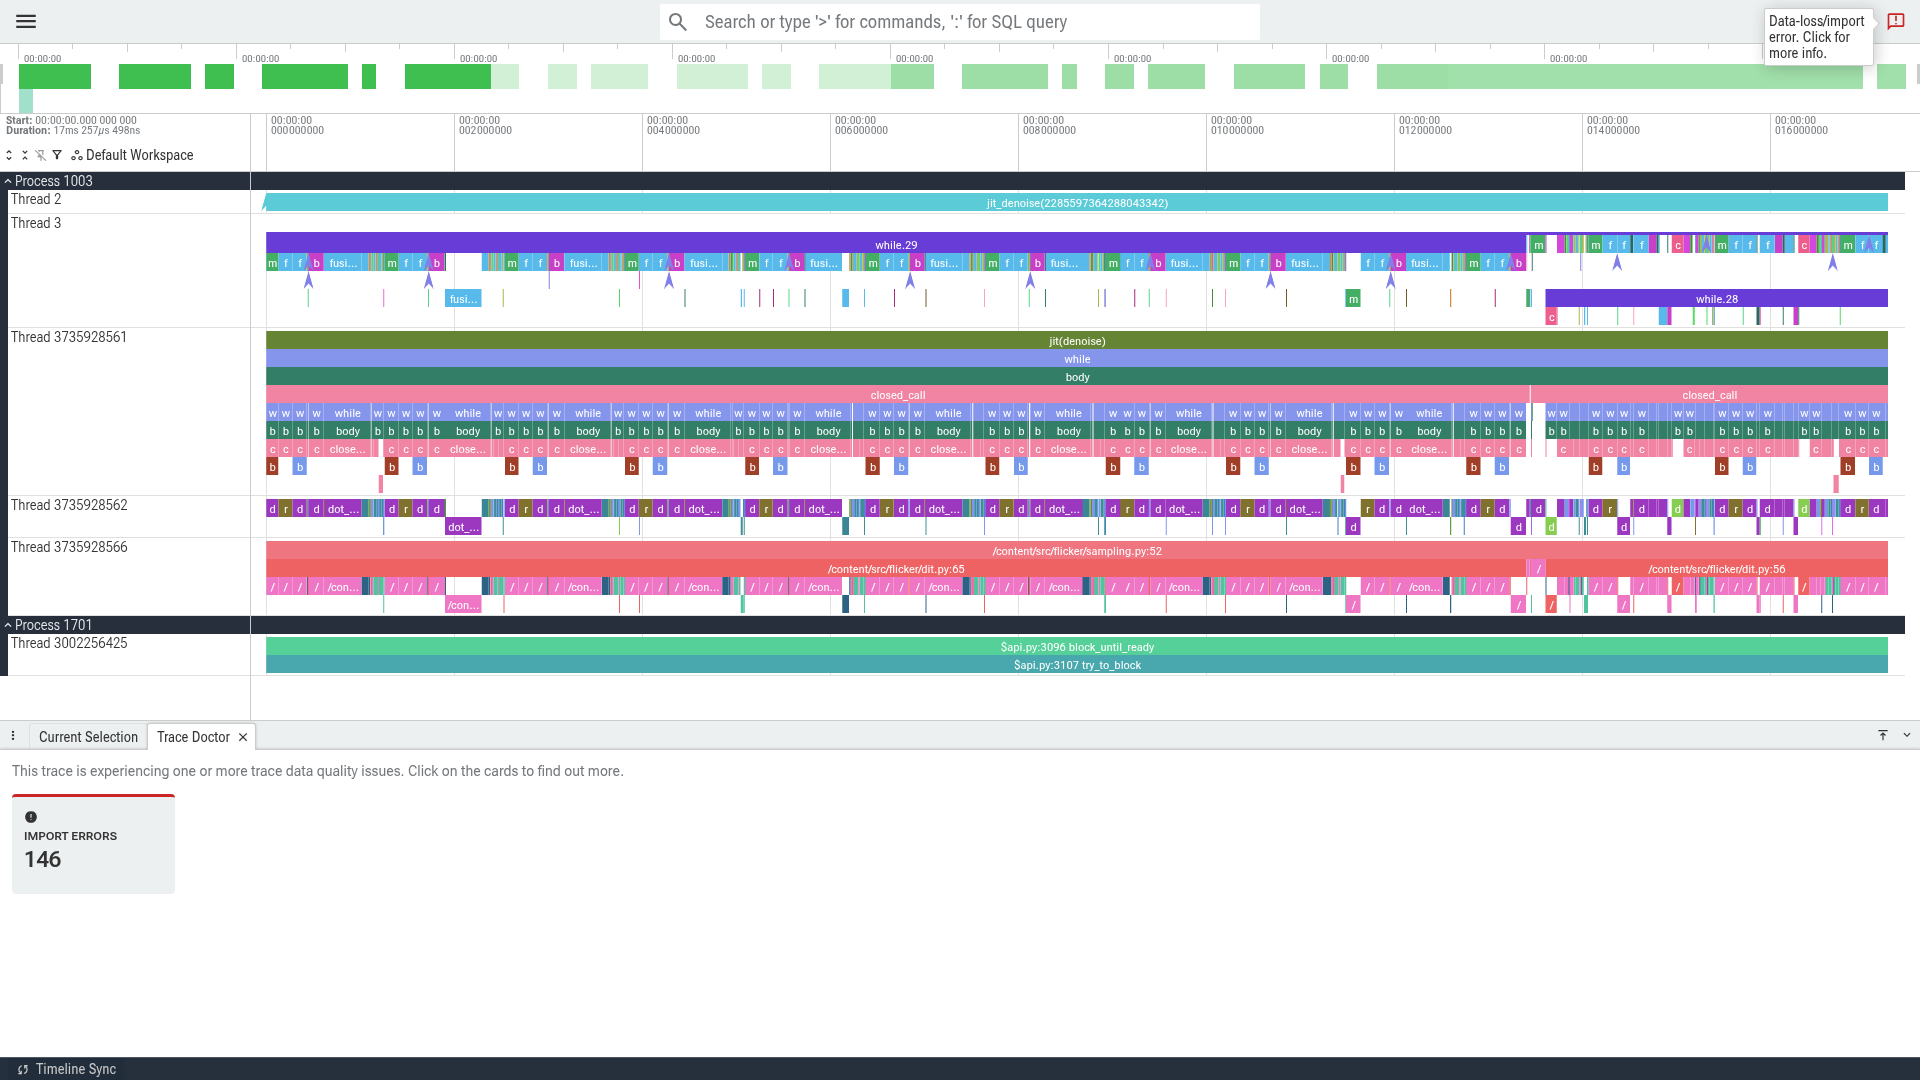
Task: Open the Default Workspace selector
Action: pyautogui.click(x=132, y=155)
